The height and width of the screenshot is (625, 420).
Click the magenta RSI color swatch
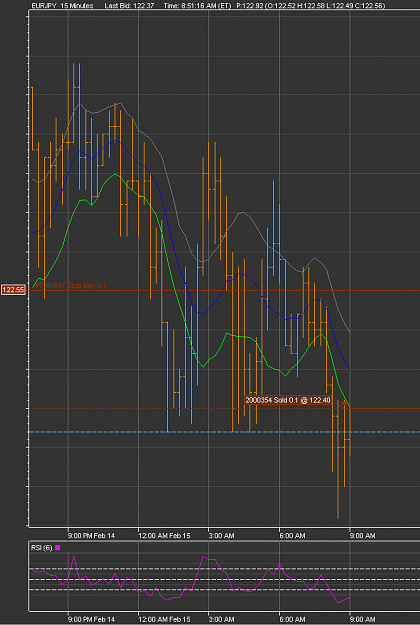[58, 548]
